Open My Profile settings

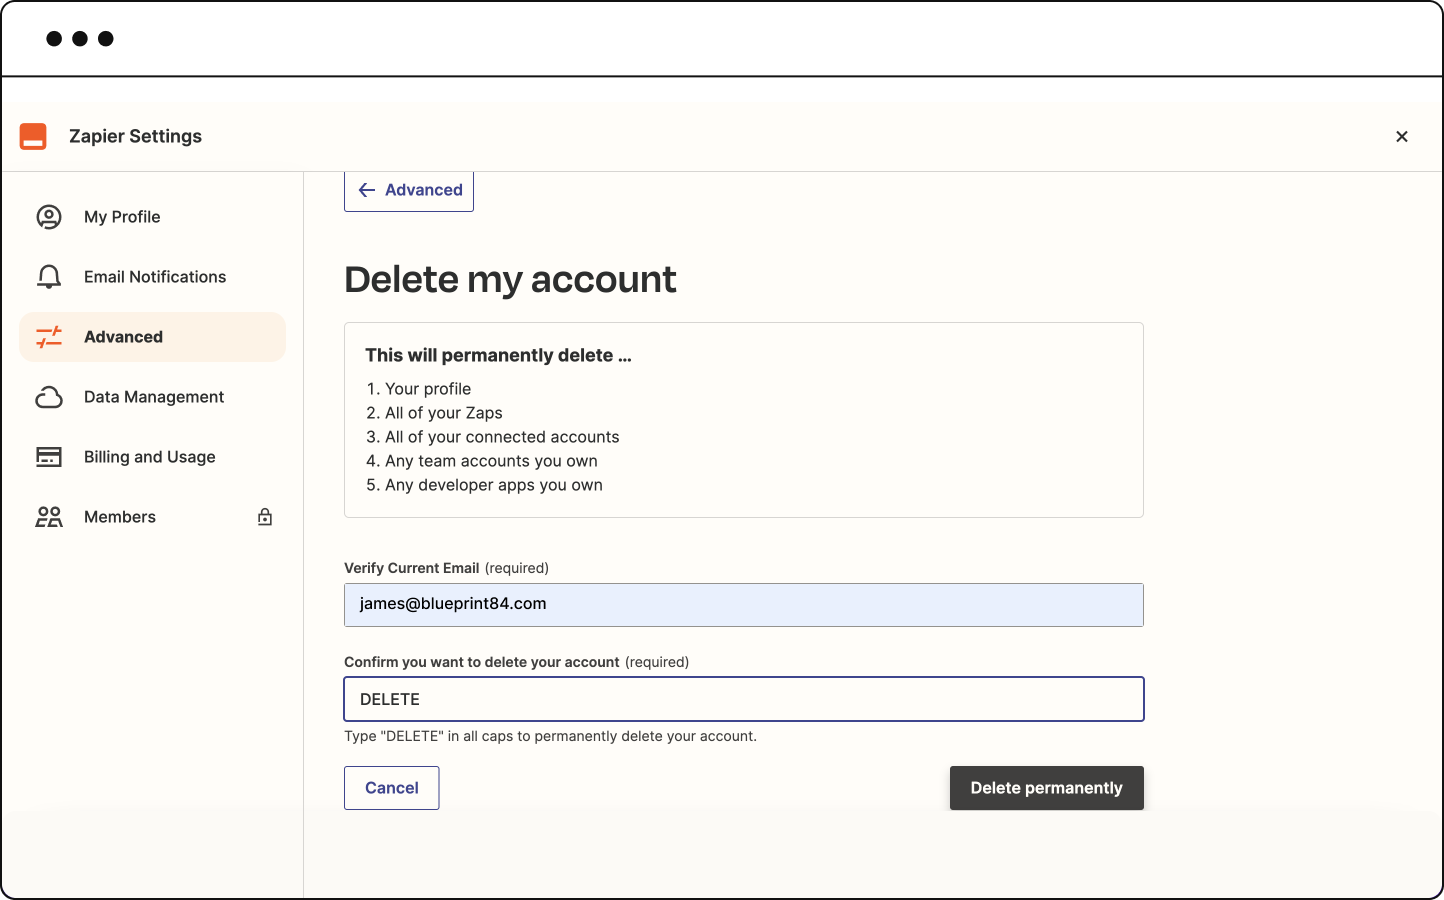[152, 217]
